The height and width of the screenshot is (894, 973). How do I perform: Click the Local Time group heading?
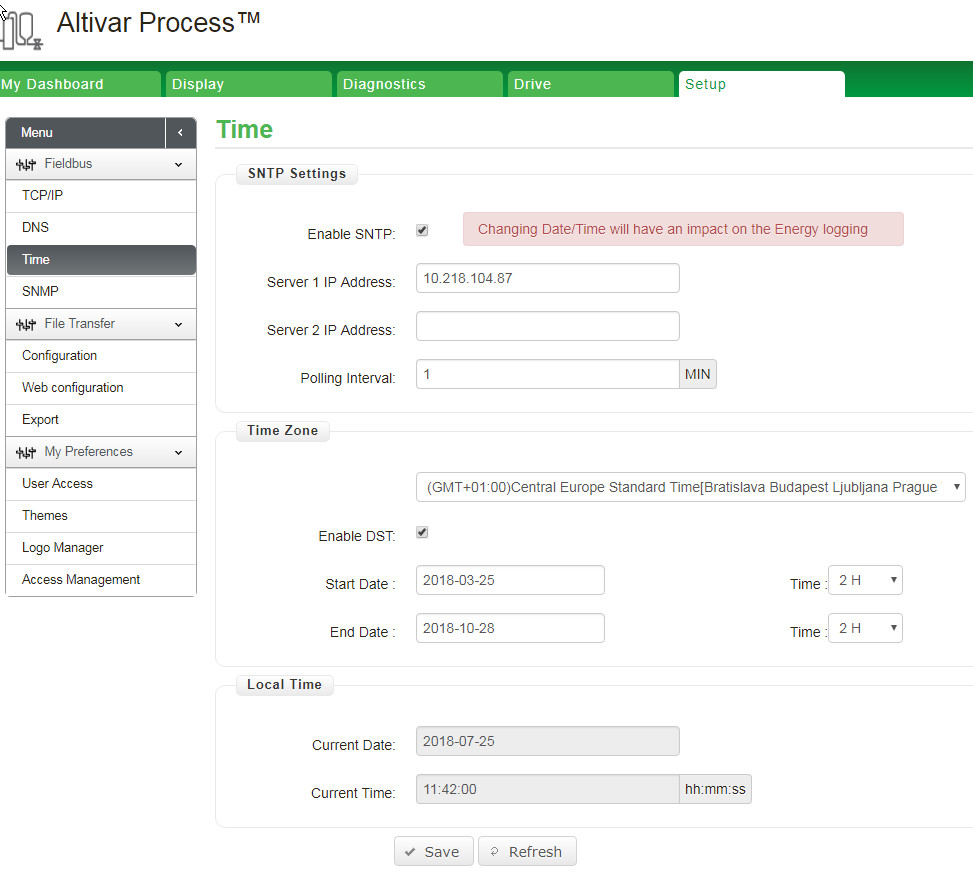pyautogui.click(x=284, y=684)
